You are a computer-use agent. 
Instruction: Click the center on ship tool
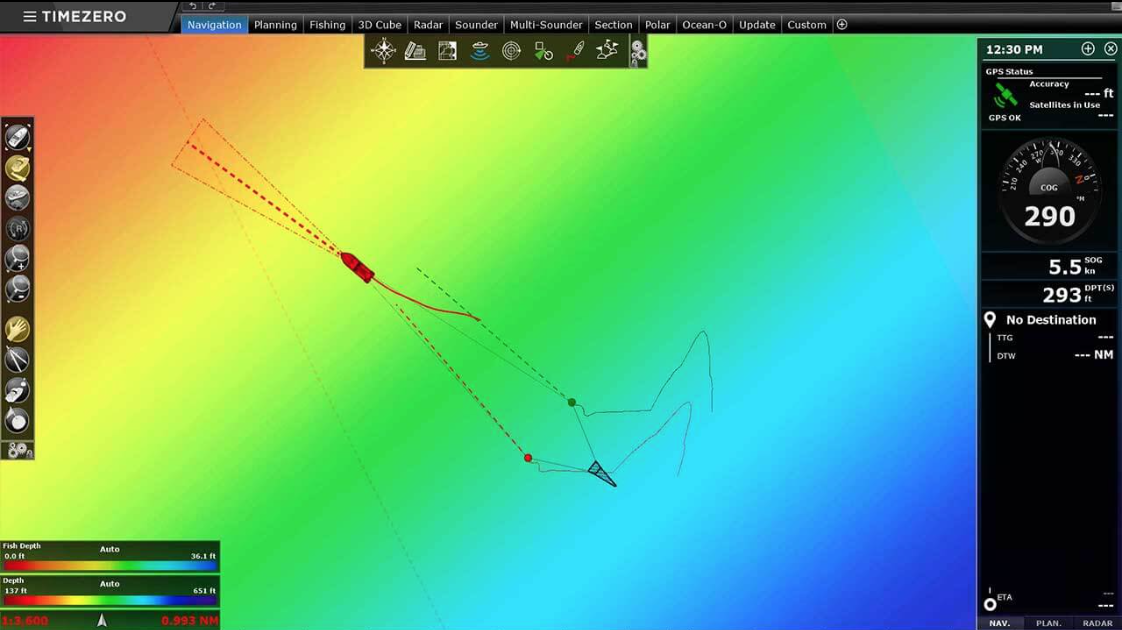click(17, 137)
